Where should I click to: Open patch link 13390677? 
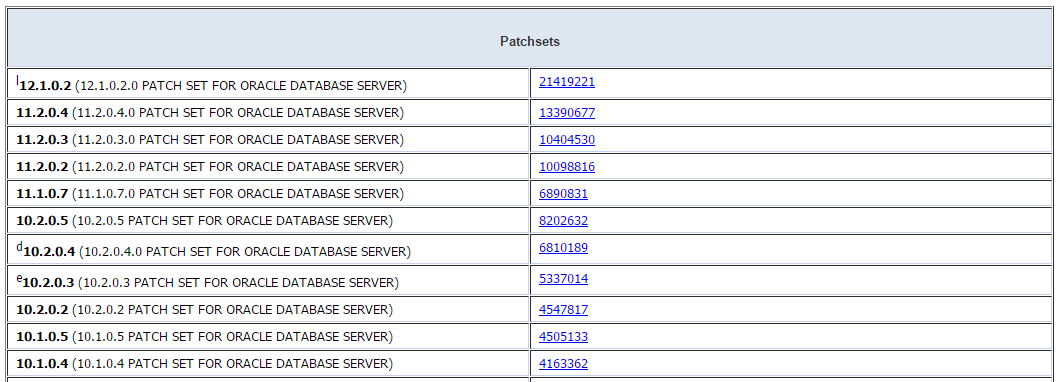pyautogui.click(x=567, y=113)
